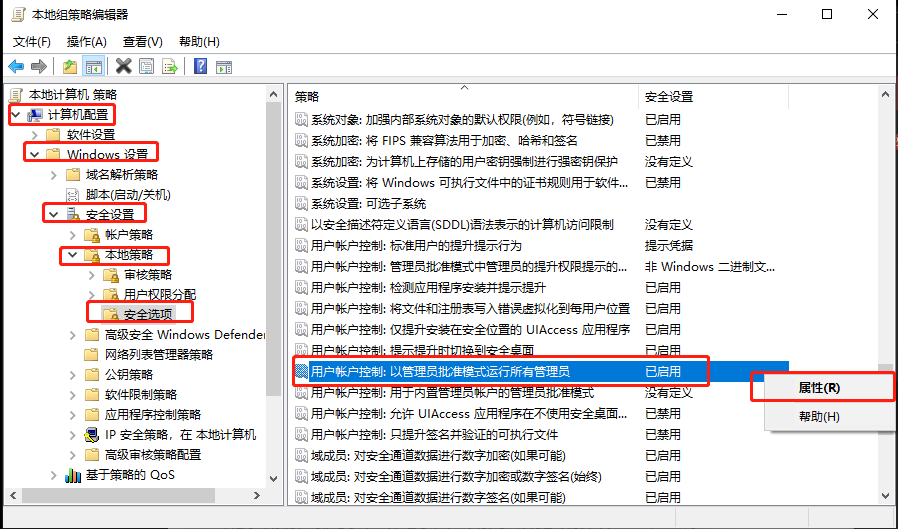
Task: Click the blue Help question mark icon
Action: pos(200,66)
